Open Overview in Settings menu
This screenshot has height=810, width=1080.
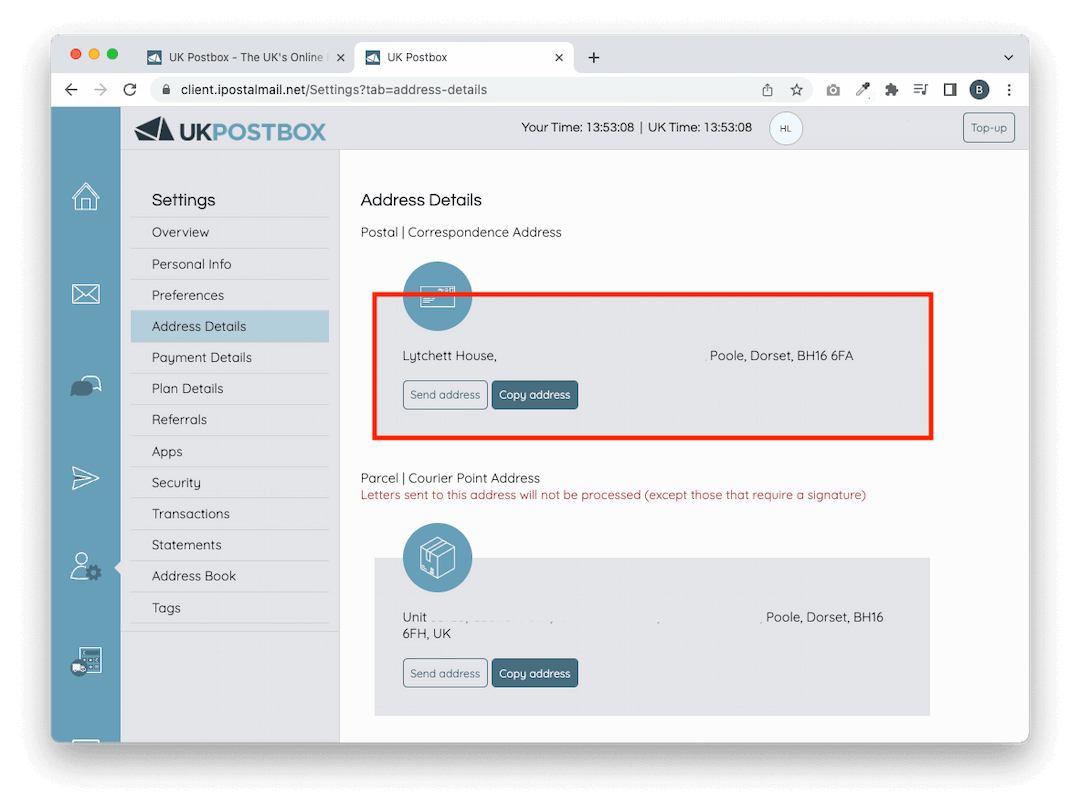[229, 233]
